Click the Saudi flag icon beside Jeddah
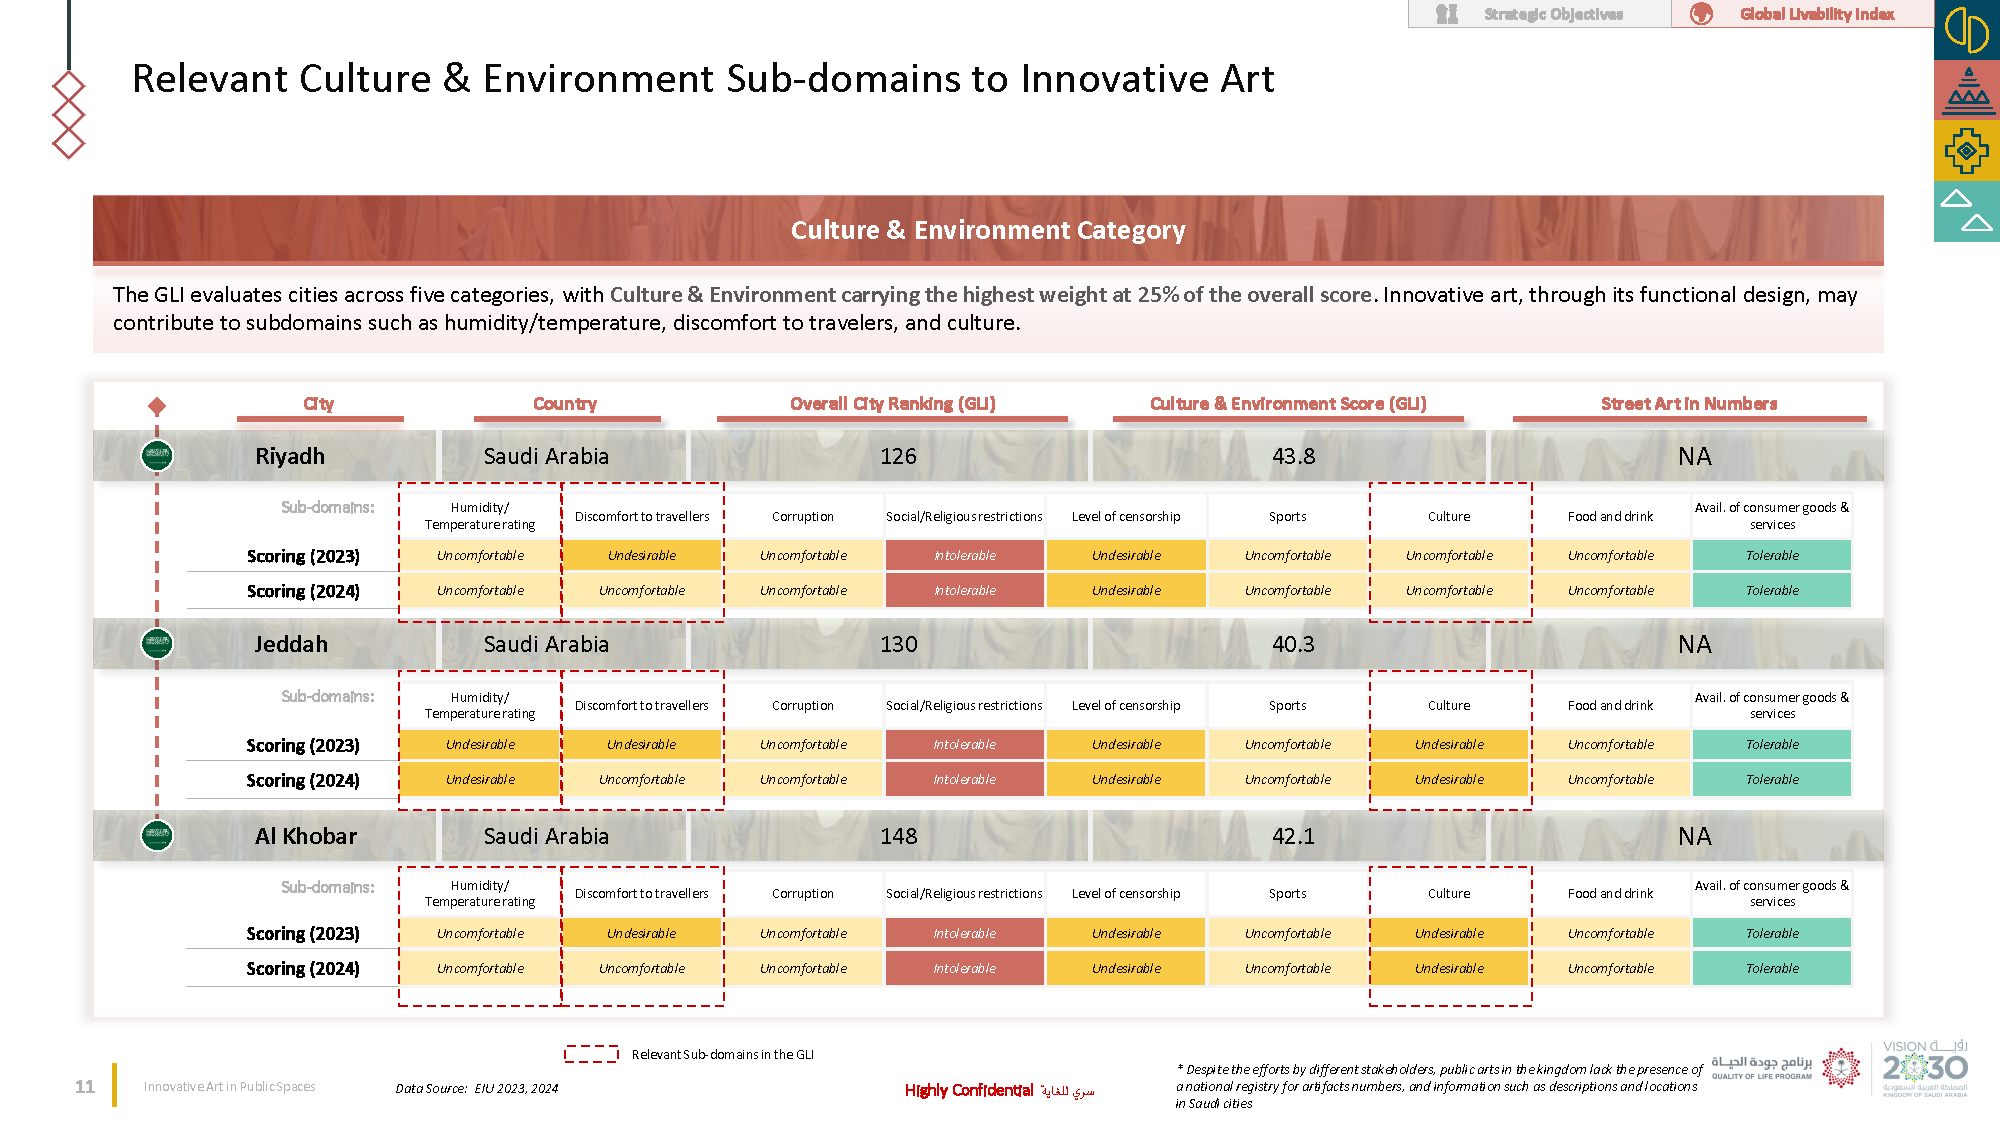2000x1125 pixels. click(x=157, y=643)
